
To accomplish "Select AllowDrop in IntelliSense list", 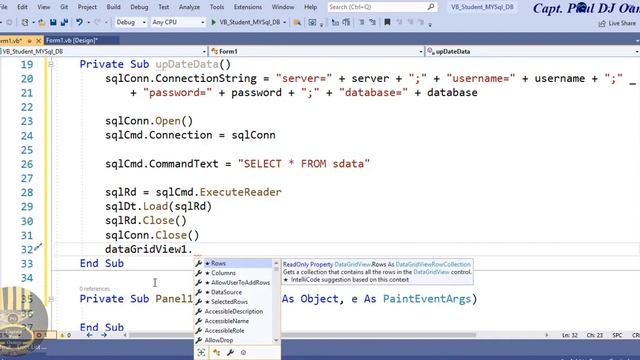I will coord(234,340).
